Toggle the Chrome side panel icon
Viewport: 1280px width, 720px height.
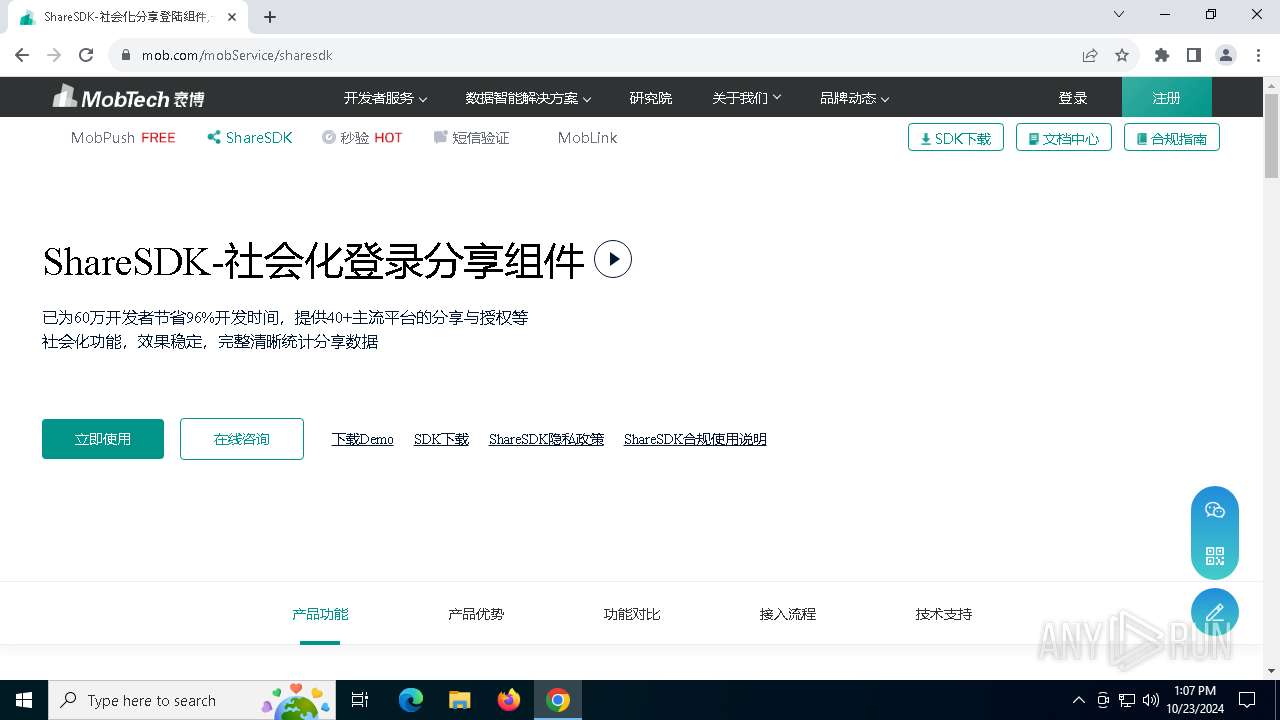tap(1194, 55)
